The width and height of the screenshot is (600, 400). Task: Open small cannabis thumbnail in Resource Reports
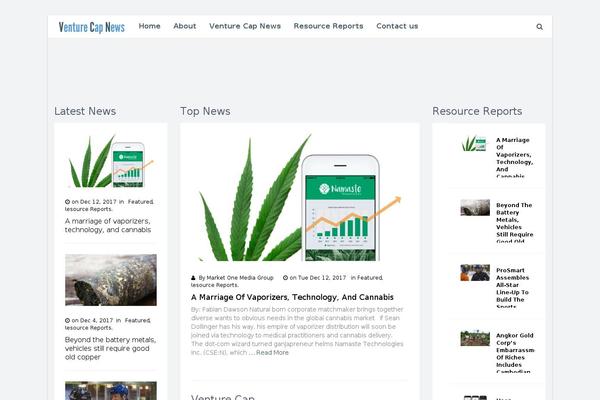coord(475,144)
